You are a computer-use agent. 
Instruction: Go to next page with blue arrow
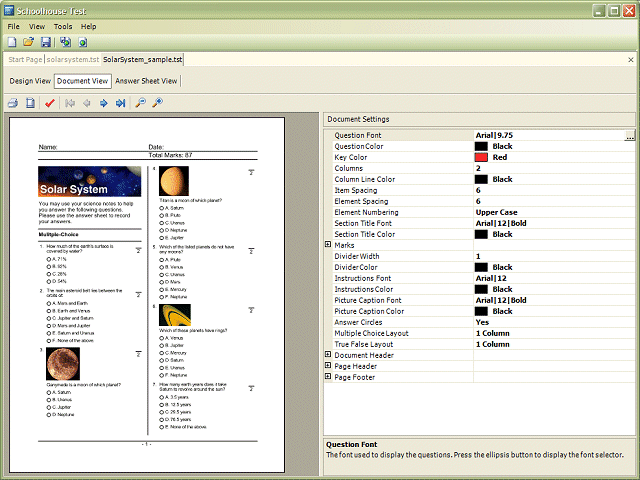103,103
